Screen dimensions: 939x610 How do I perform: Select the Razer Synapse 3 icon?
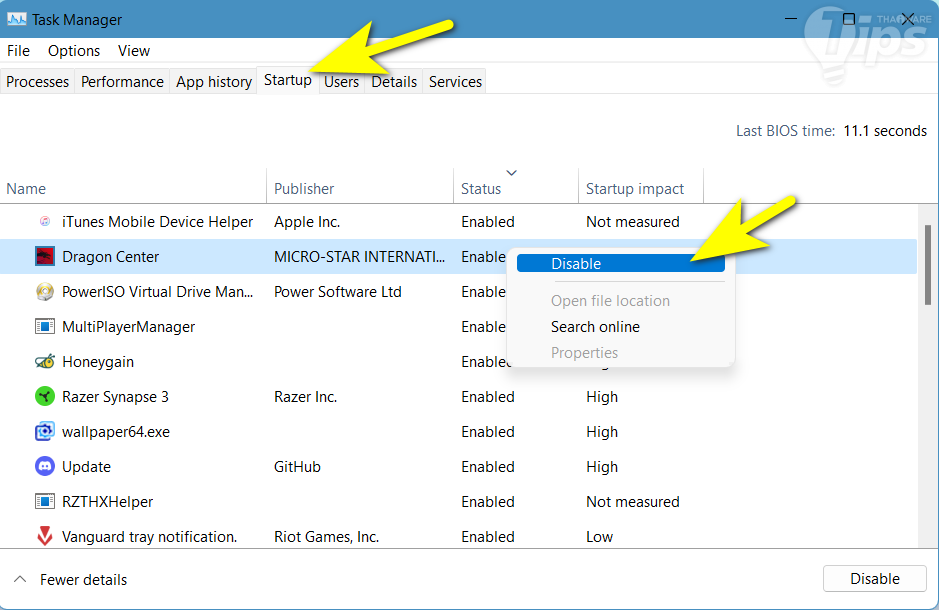44,397
